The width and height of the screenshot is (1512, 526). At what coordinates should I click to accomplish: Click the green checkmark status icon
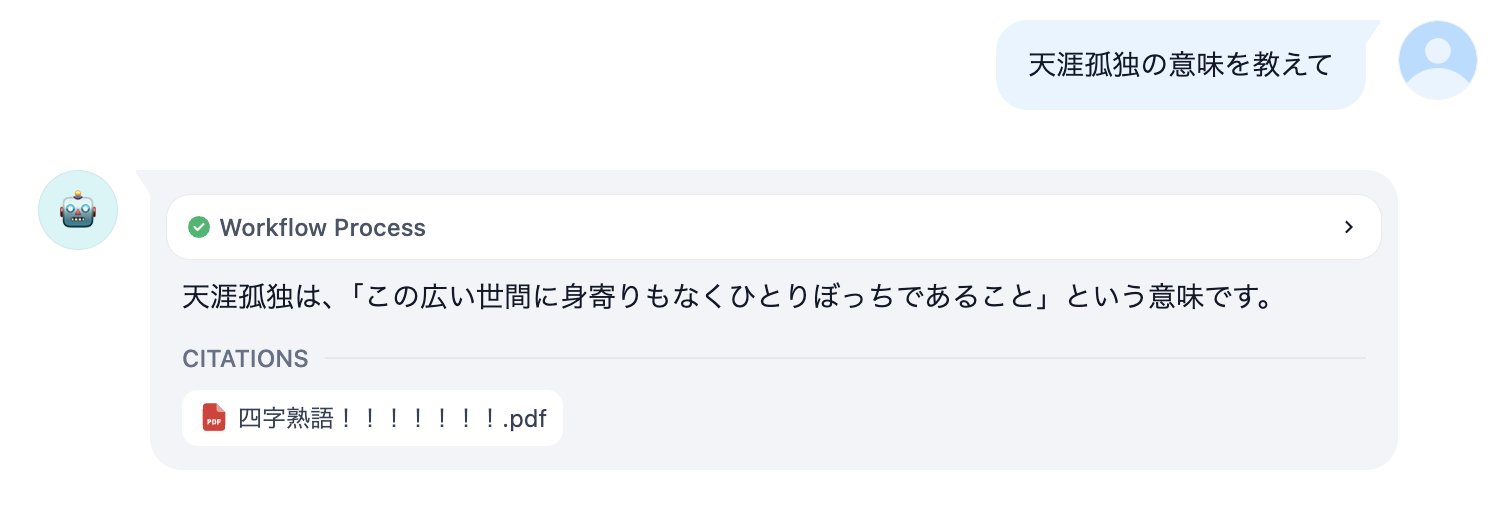[x=199, y=227]
